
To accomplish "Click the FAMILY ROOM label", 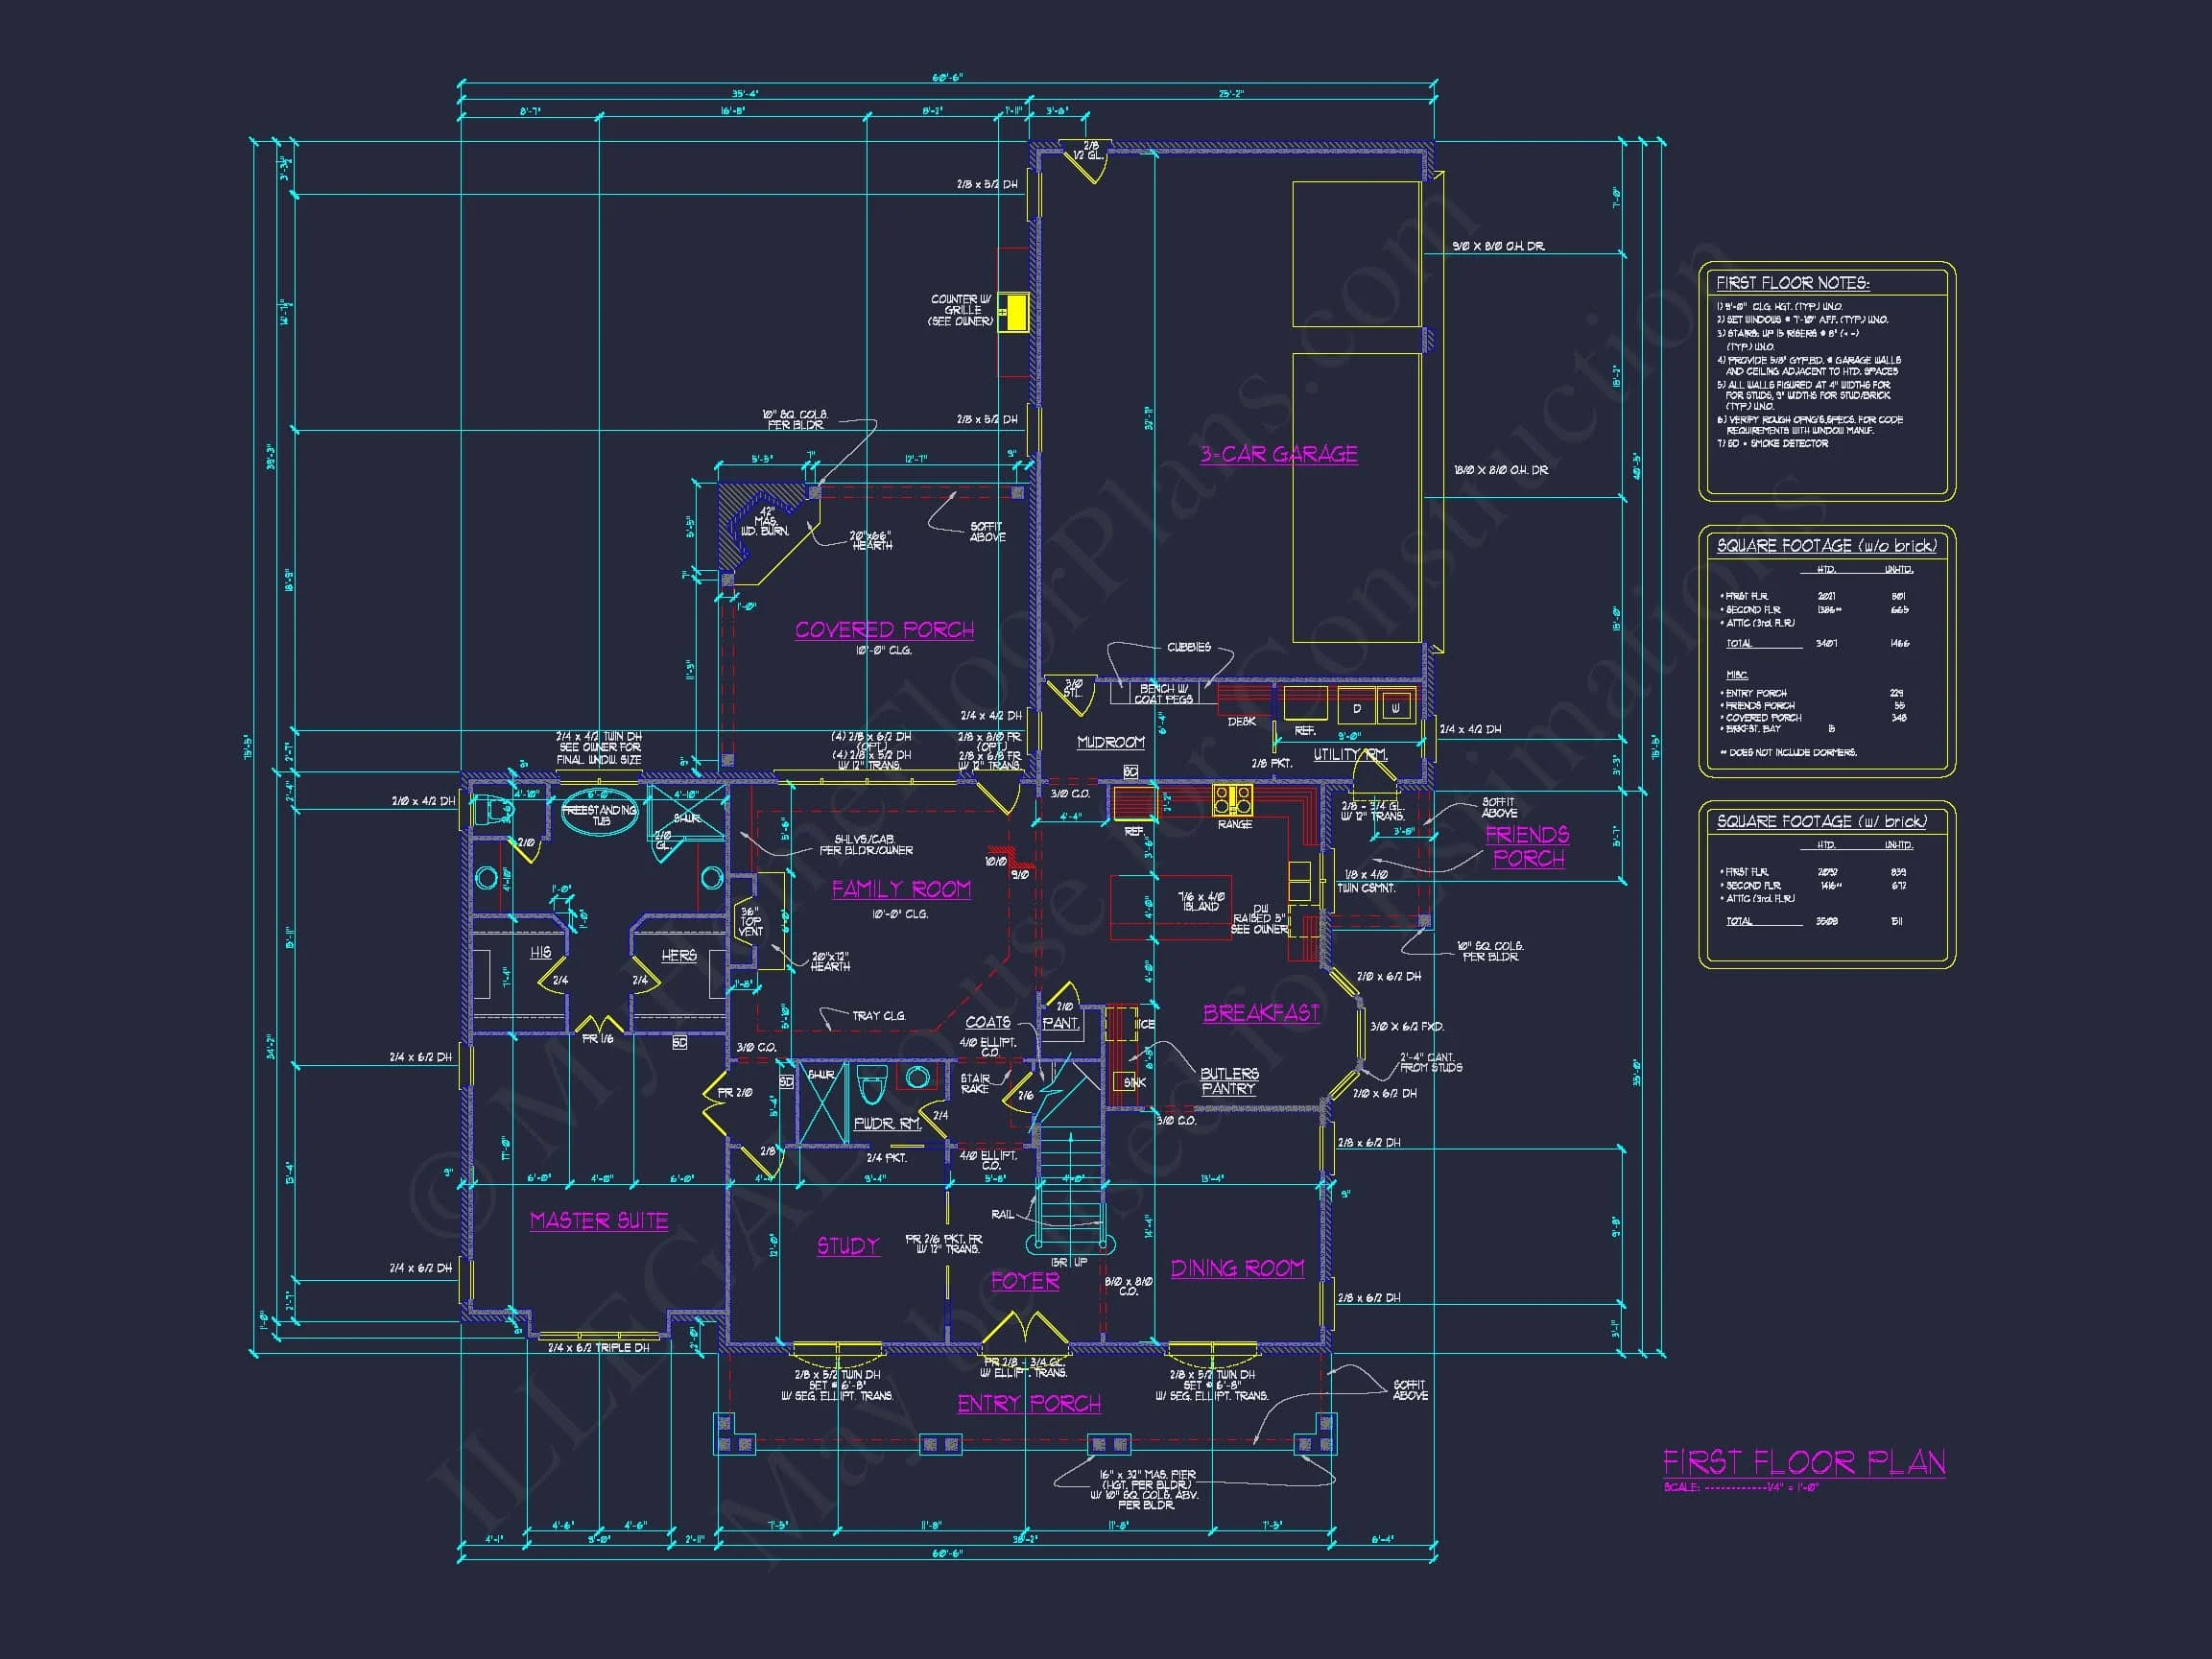I will 901,889.
